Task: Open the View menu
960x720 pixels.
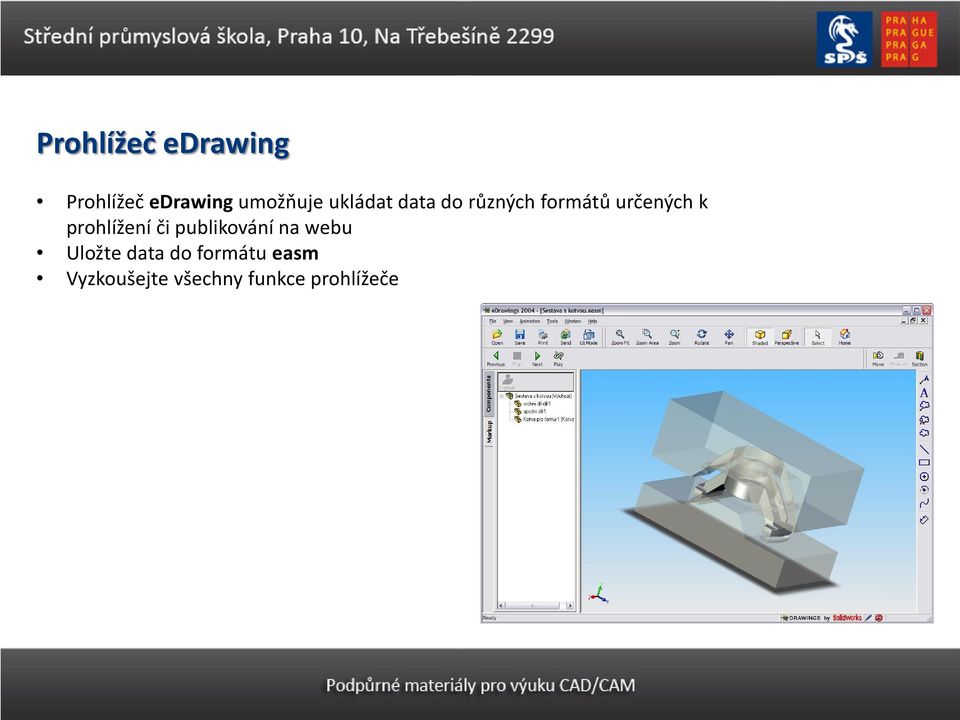Action: tap(508, 321)
